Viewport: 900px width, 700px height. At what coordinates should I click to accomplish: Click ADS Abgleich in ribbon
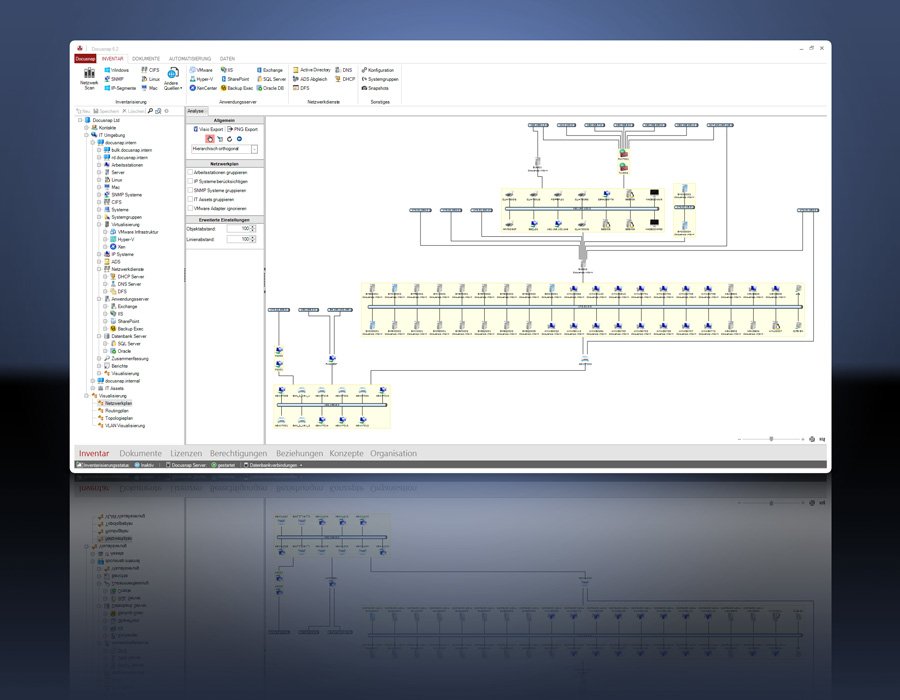click(x=310, y=79)
